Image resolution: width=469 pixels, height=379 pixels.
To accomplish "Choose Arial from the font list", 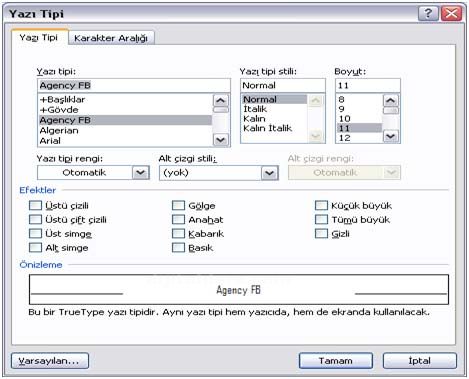I will pos(125,141).
